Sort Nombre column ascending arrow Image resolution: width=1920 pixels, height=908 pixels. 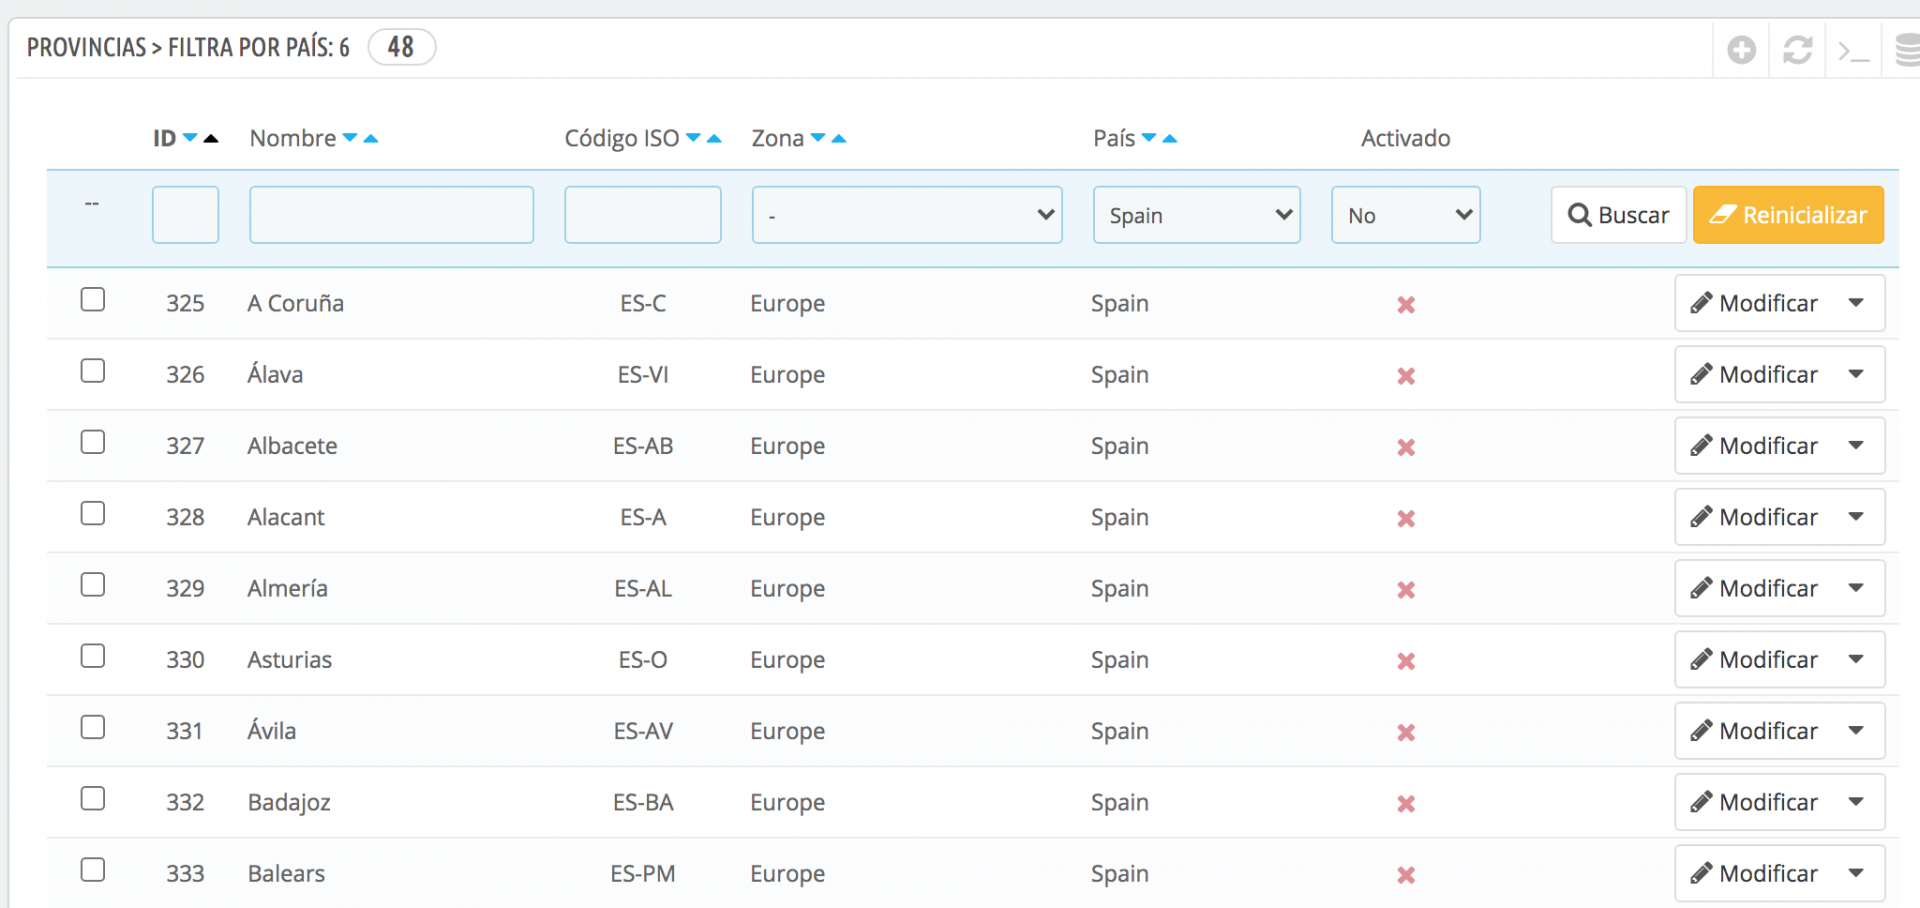tap(371, 138)
